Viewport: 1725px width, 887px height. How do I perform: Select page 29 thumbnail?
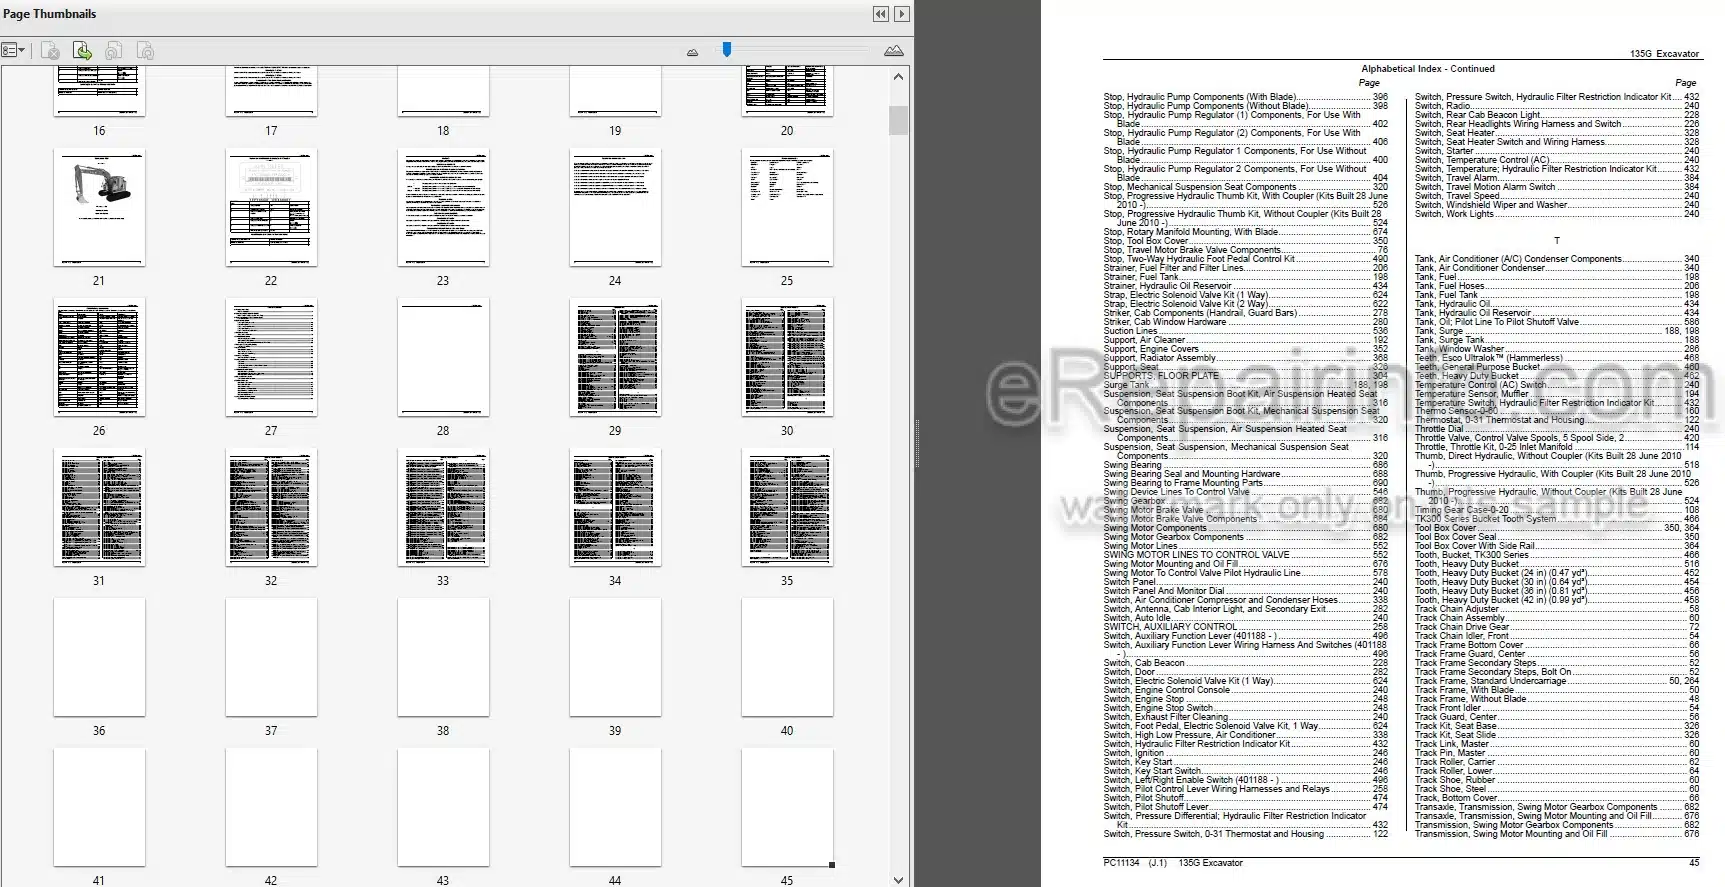point(615,358)
